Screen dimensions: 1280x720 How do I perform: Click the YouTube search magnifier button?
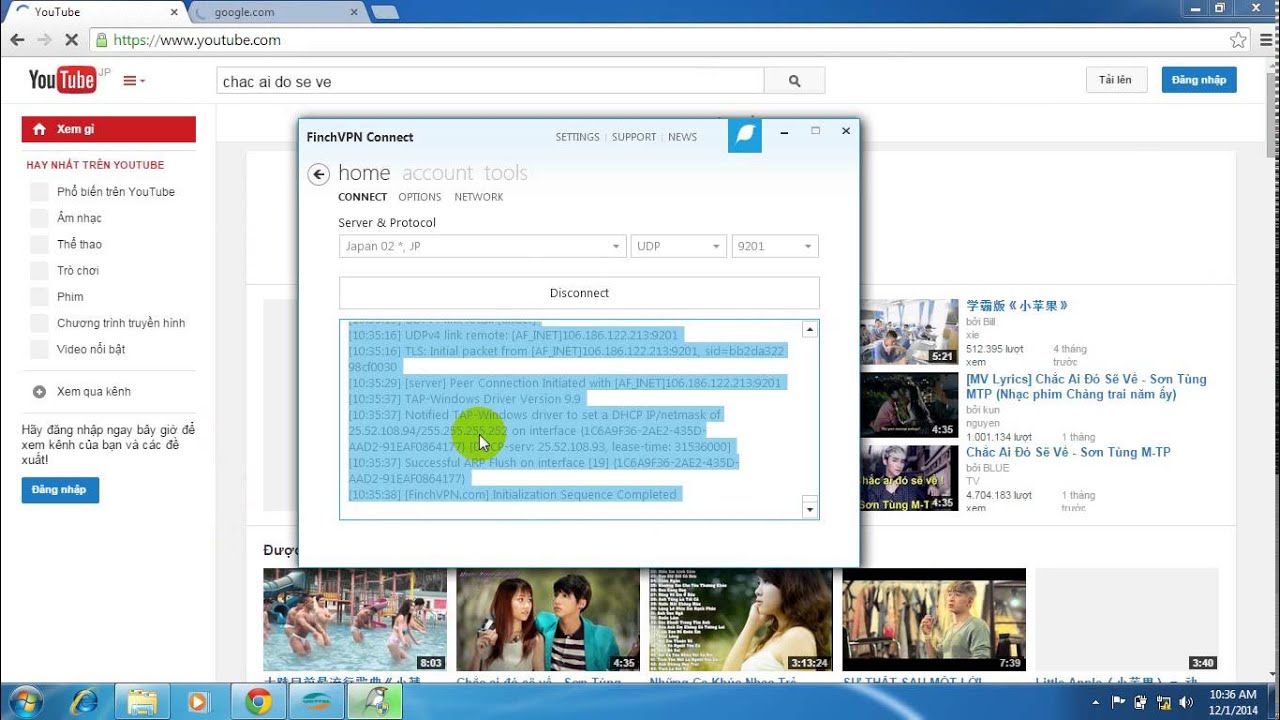coord(794,81)
